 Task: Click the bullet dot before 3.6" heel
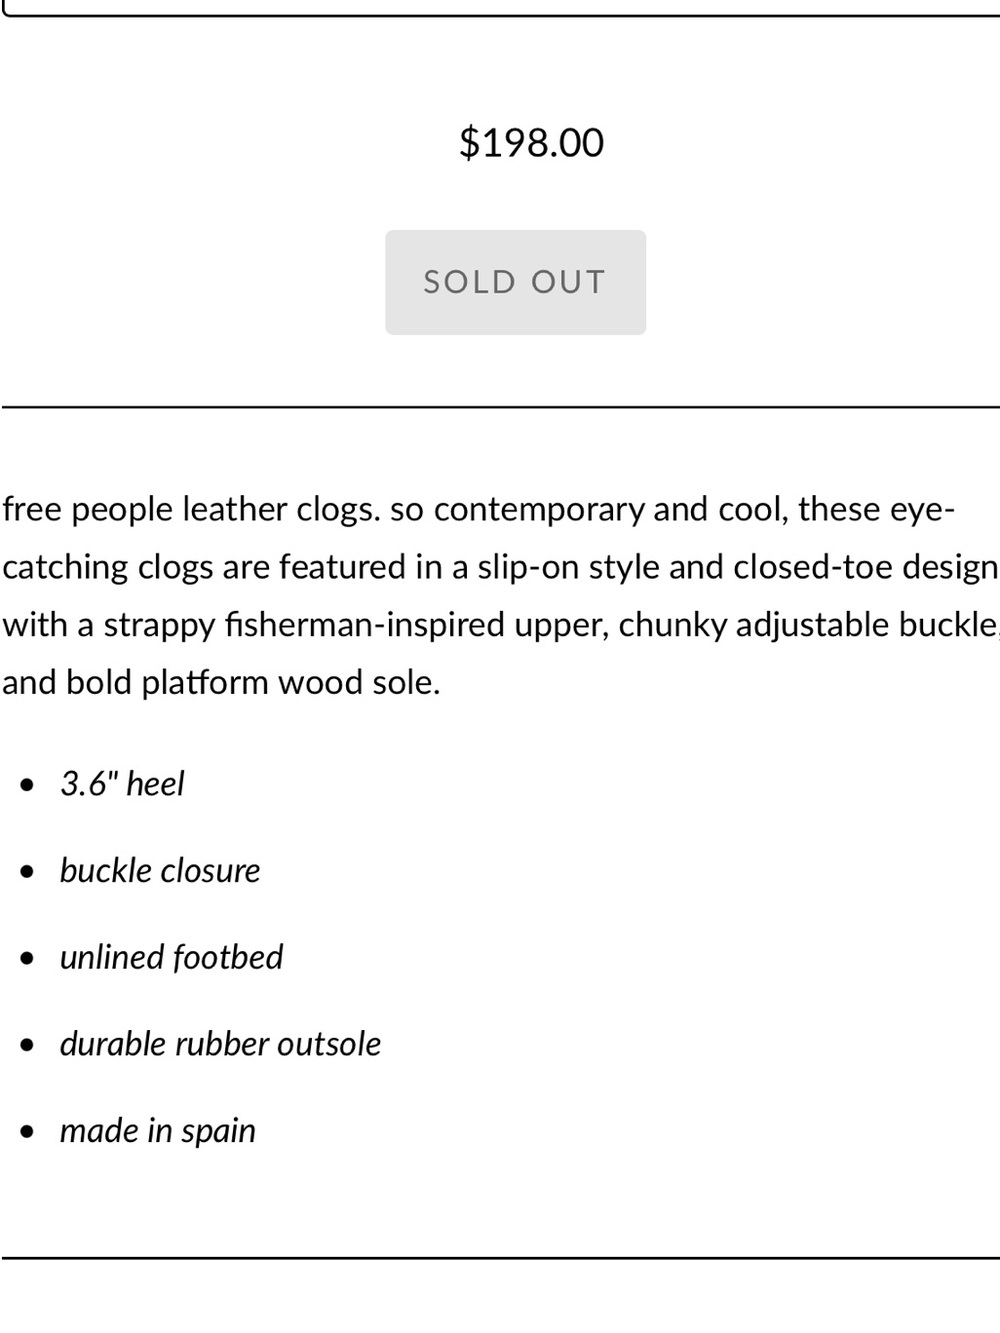pos(27,785)
